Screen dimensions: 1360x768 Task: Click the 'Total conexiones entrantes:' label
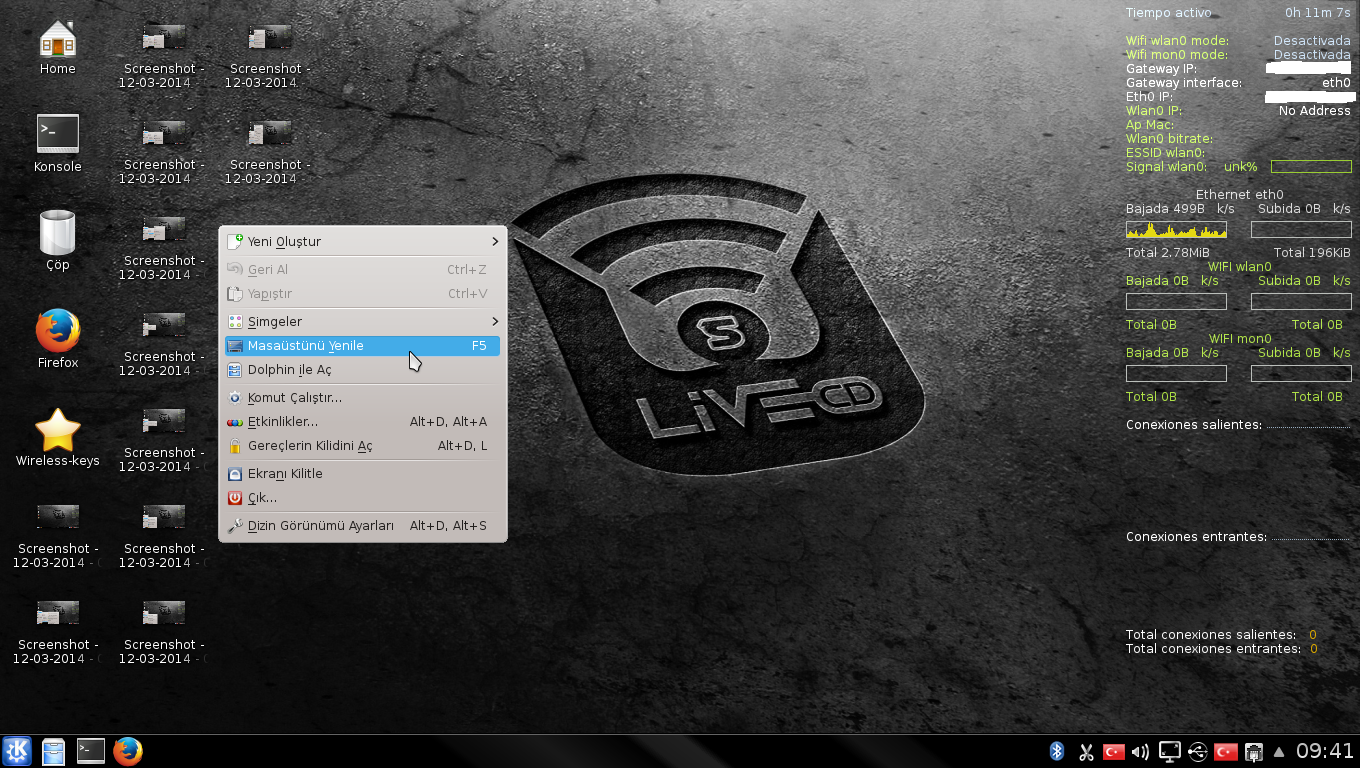coord(1213,649)
